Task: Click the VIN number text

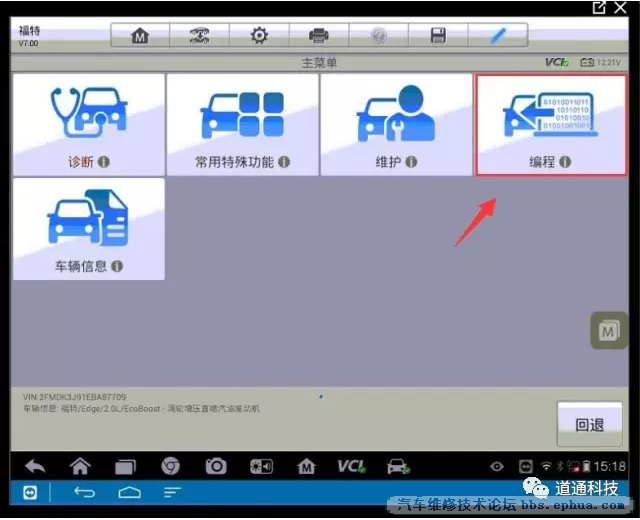Action: [74, 397]
